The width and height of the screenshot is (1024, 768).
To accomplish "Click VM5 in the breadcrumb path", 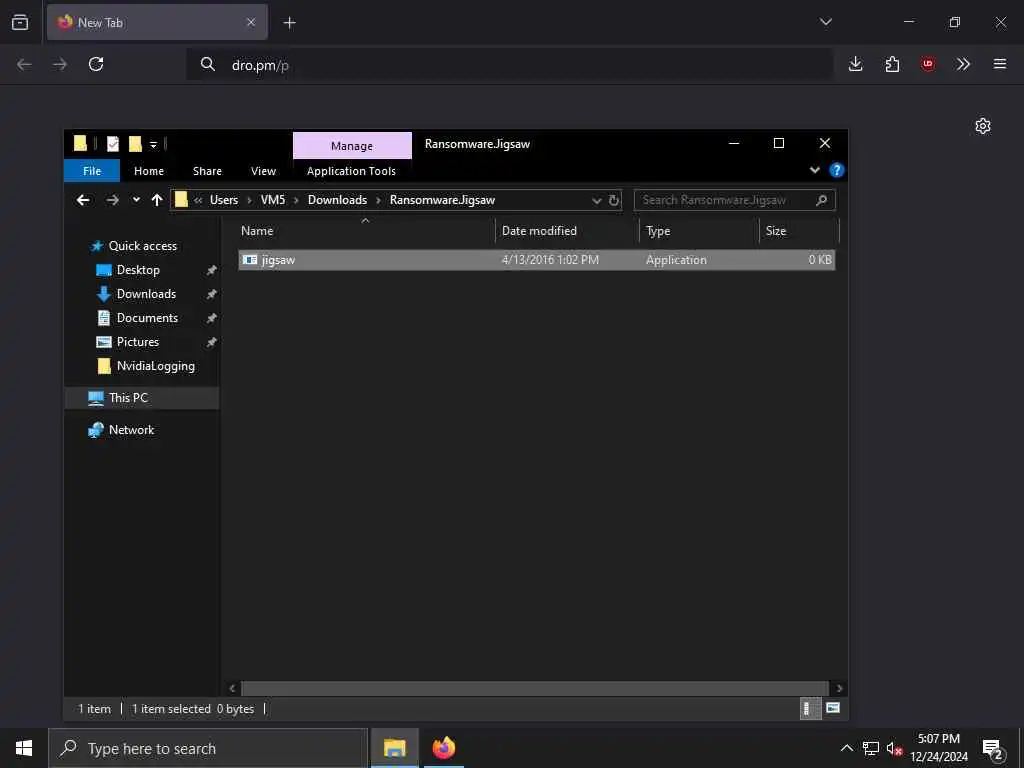I will coord(273,200).
